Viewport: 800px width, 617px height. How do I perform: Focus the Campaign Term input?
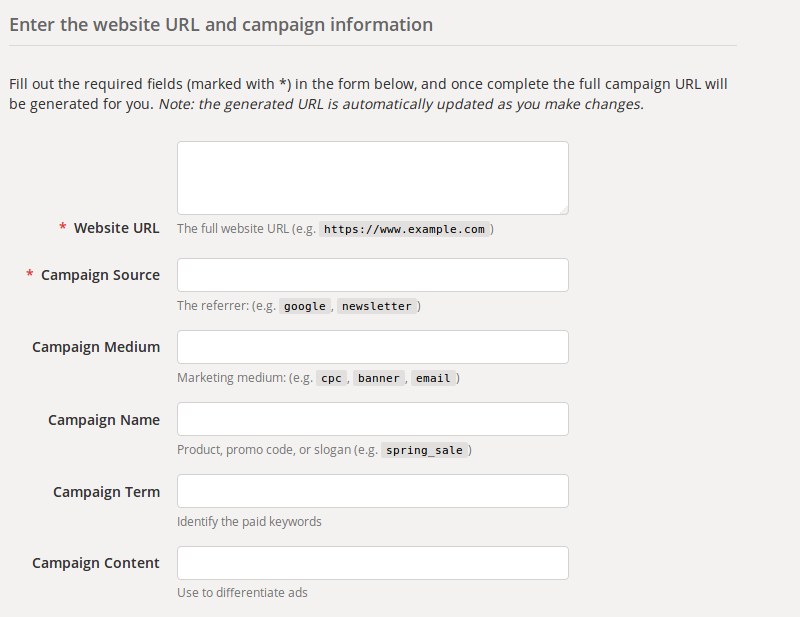tap(372, 491)
